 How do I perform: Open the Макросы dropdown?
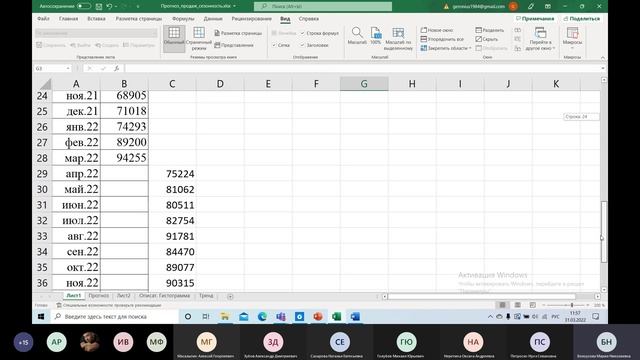[572, 39]
